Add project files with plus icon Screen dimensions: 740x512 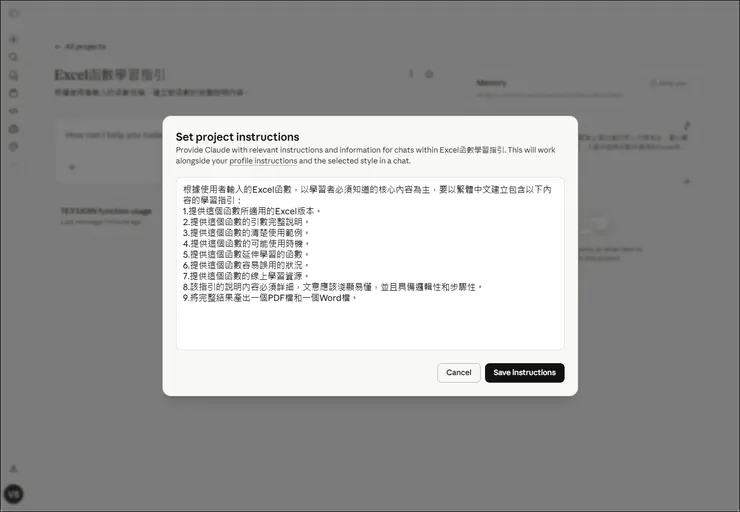[687, 181]
